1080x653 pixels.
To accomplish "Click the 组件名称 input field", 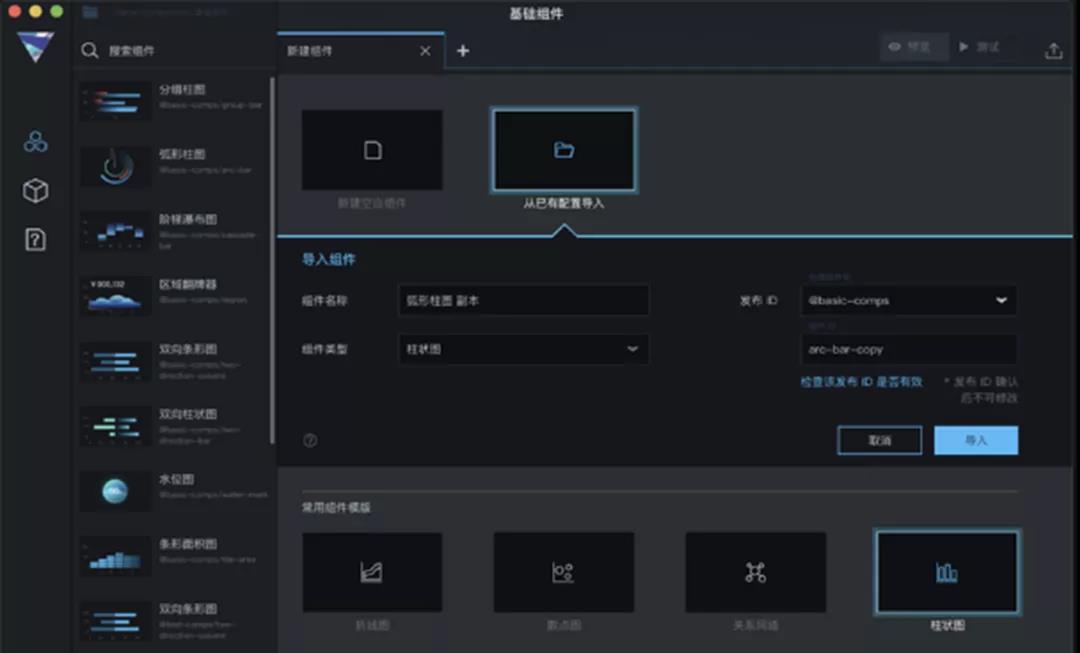I will (524, 300).
